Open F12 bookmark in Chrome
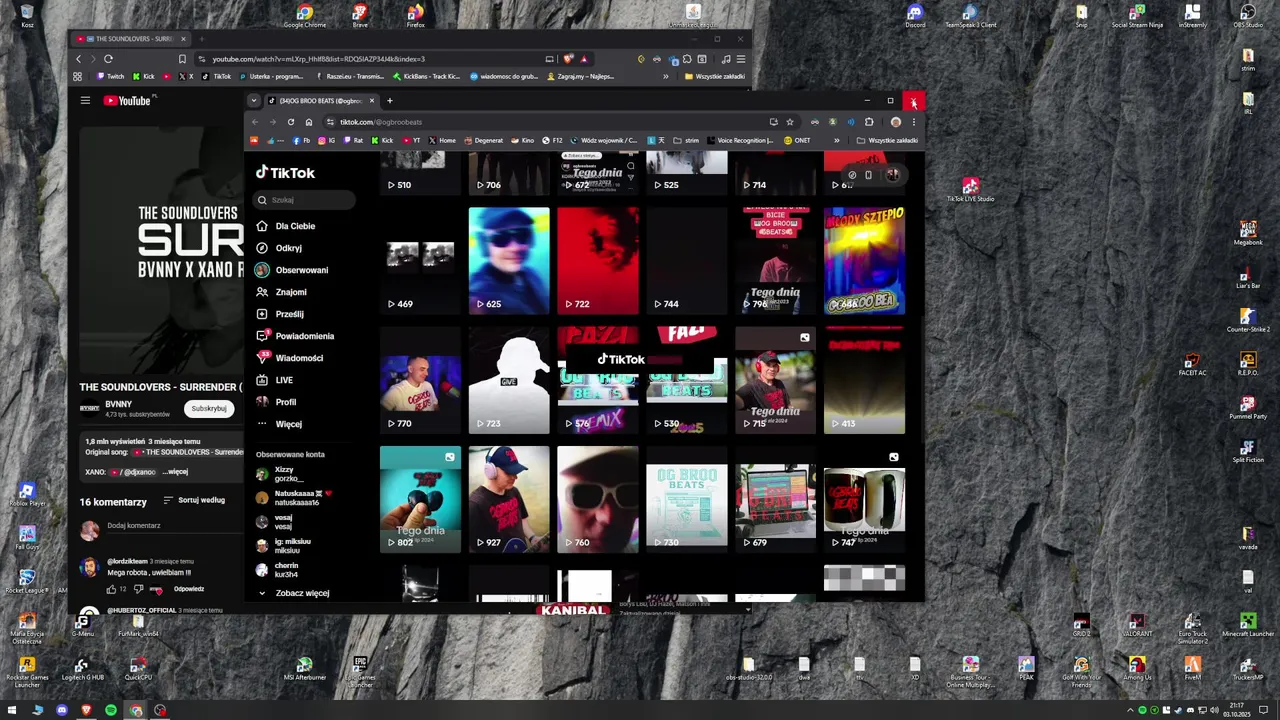The width and height of the screenshot is (1280, 720). tap(552, 141)
